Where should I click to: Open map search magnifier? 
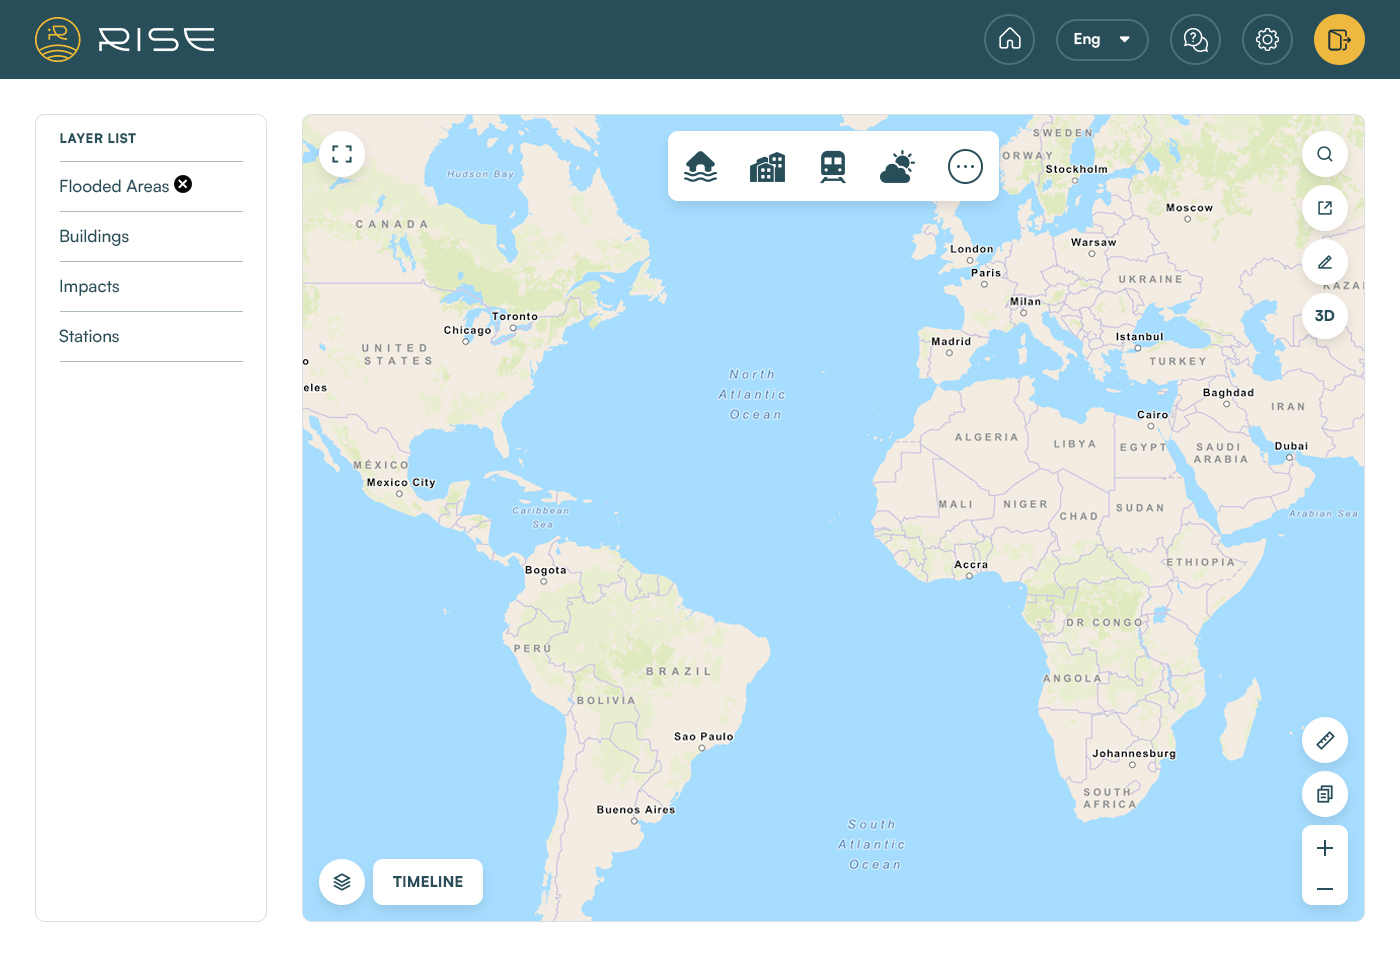pyautogui.click(x=1325, y=154)
